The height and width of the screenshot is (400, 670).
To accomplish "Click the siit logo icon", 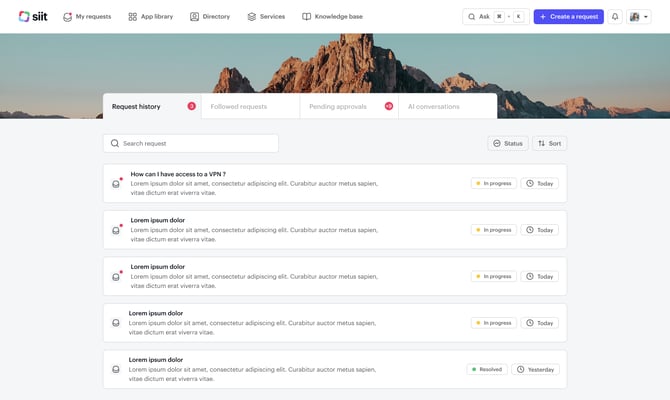I will tap(24, 16).
